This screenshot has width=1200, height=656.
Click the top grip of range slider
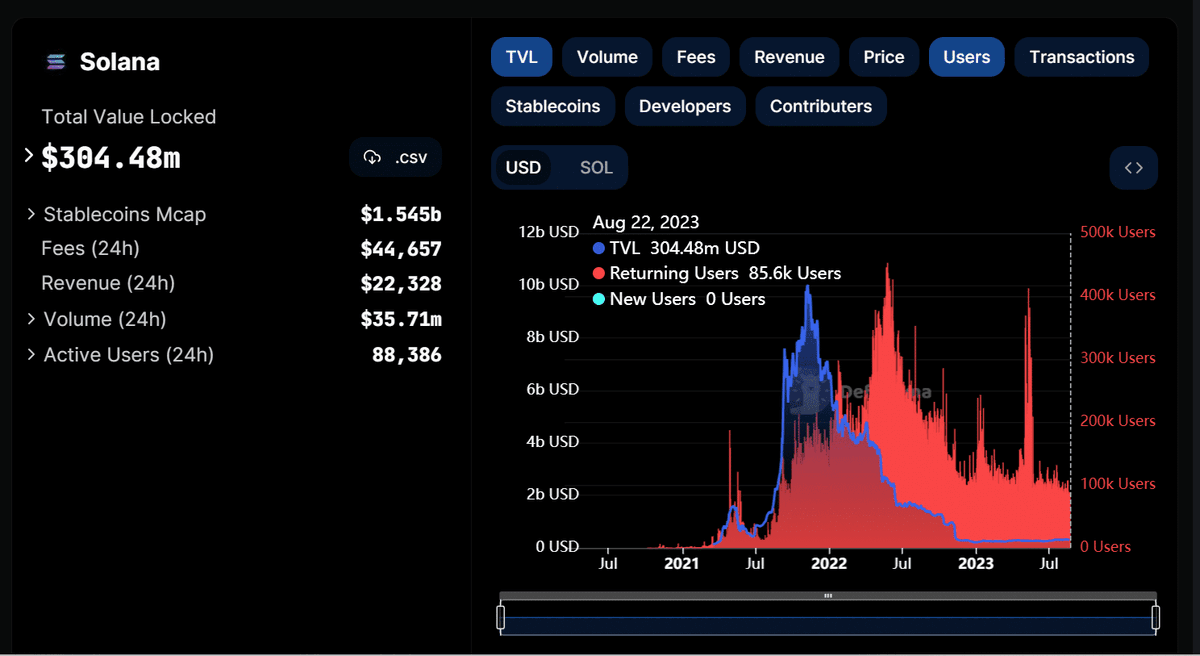(x=828, y=595)
